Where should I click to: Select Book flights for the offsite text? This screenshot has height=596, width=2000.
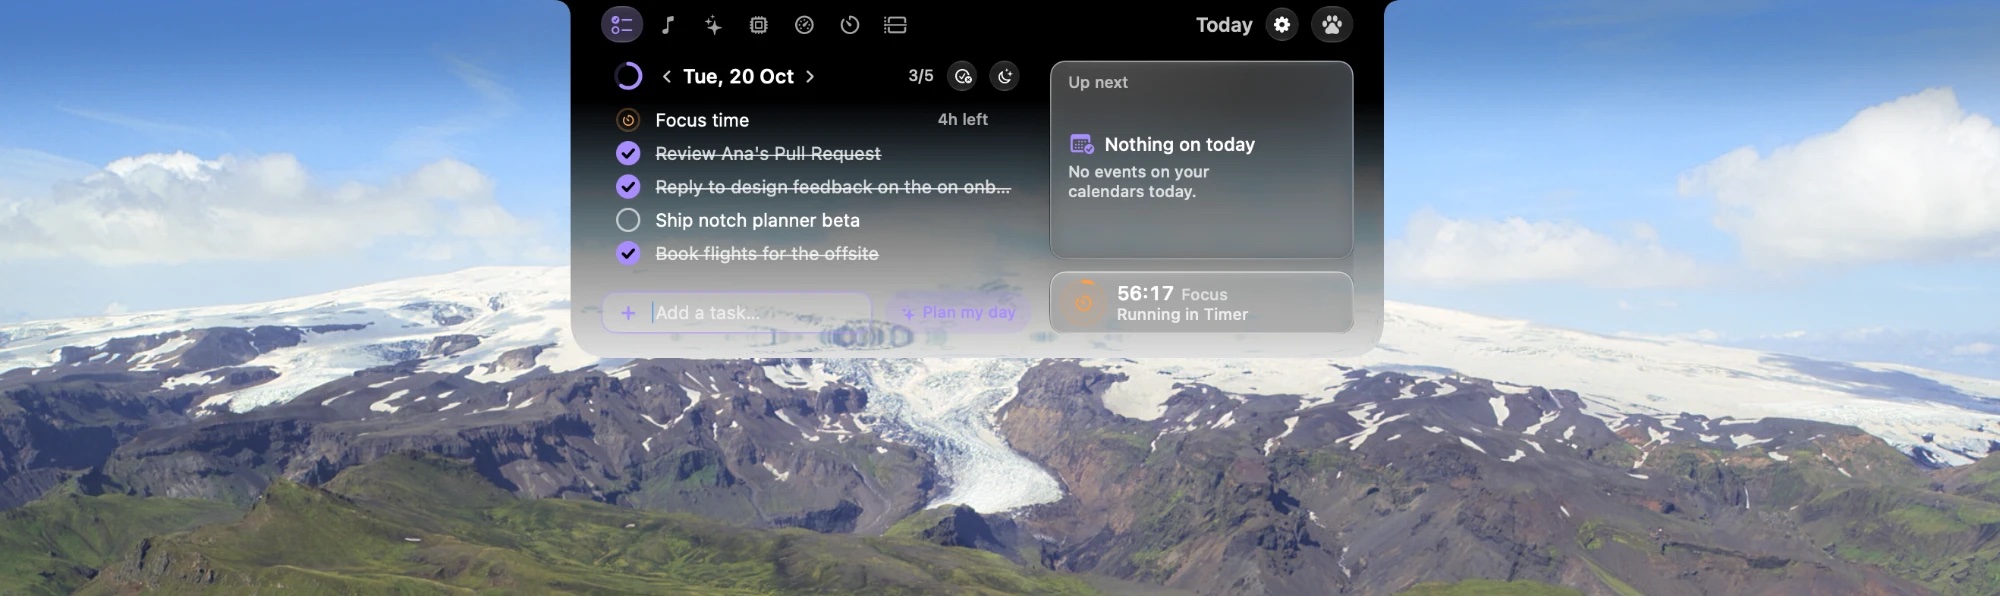[767, 254]
